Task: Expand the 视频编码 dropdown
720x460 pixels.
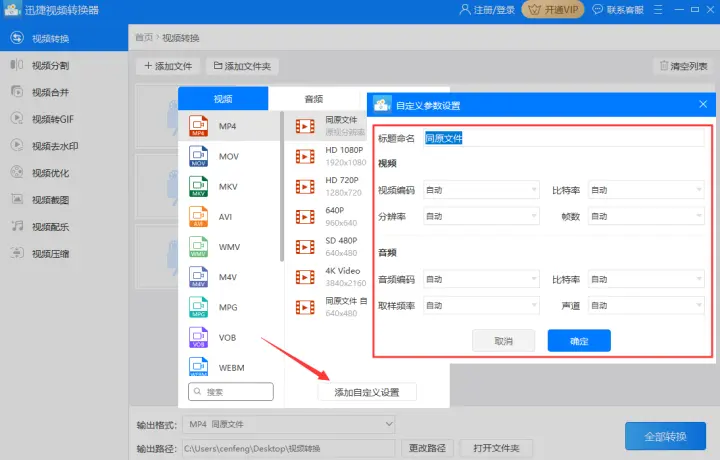Action: (481, 190)
